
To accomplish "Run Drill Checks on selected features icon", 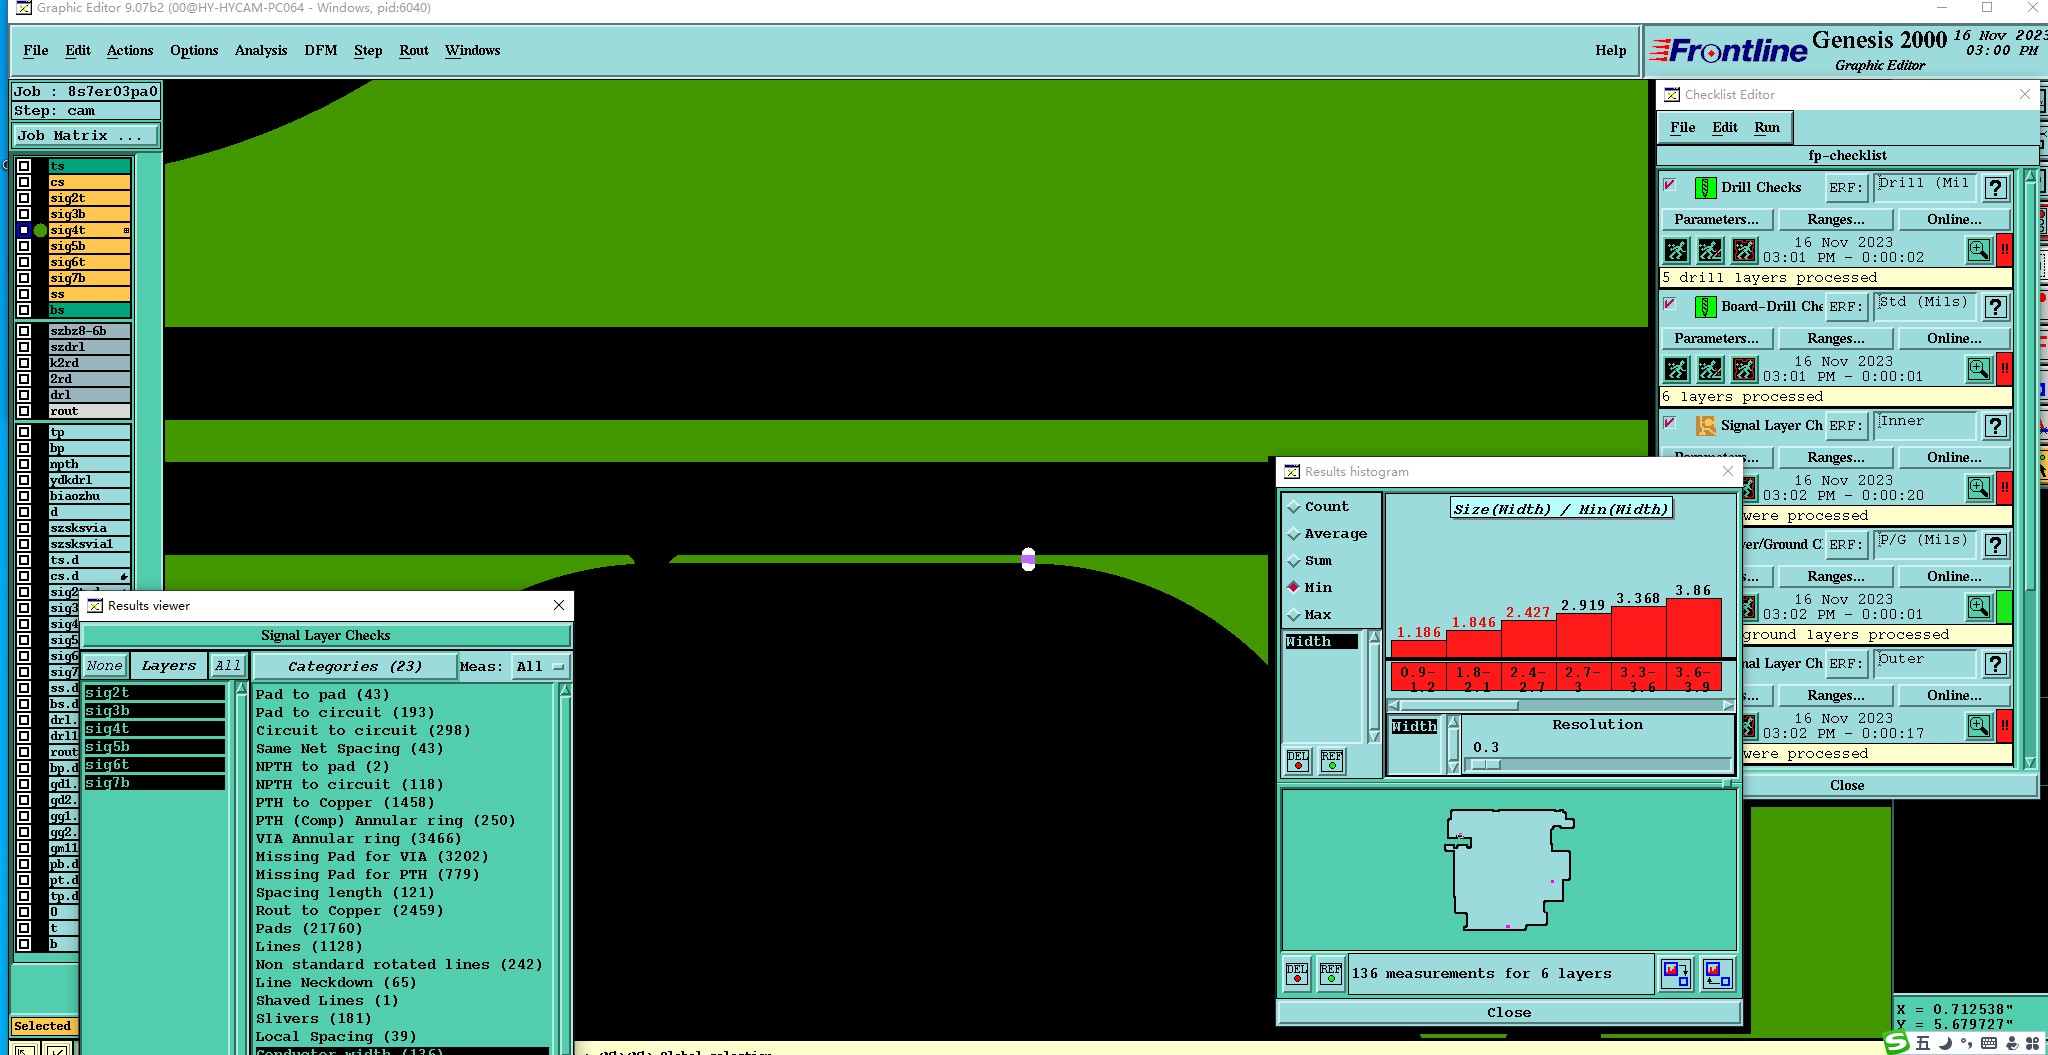I will tap(1711, 250).
